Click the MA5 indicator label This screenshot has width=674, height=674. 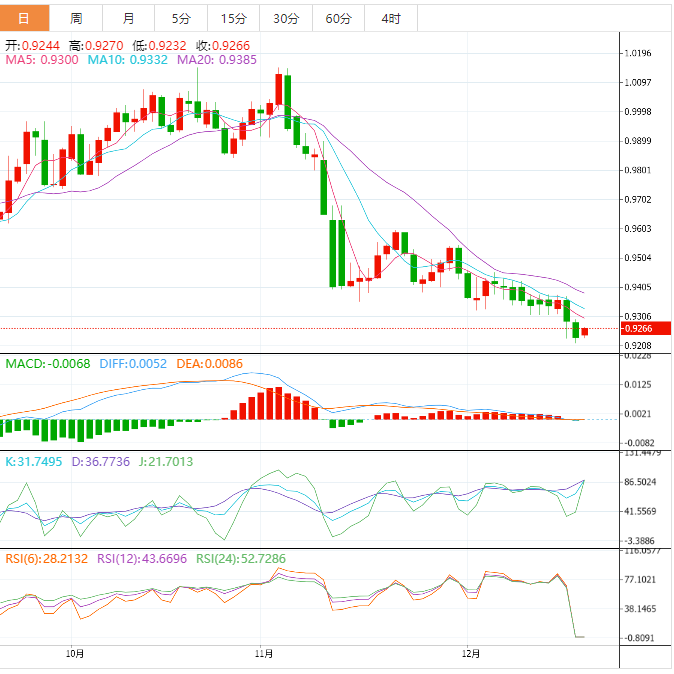coord(42,60)
